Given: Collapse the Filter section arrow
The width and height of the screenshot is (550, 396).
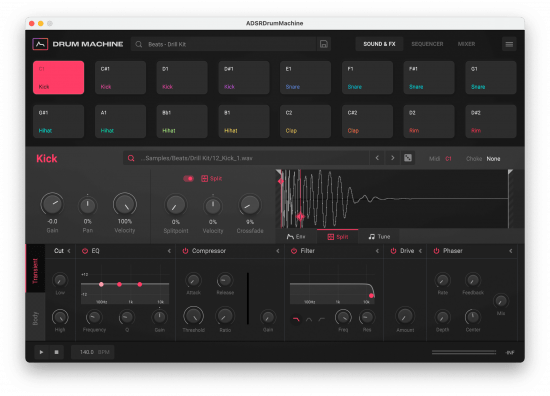Looking at the screenshot, I should point(377,251).
